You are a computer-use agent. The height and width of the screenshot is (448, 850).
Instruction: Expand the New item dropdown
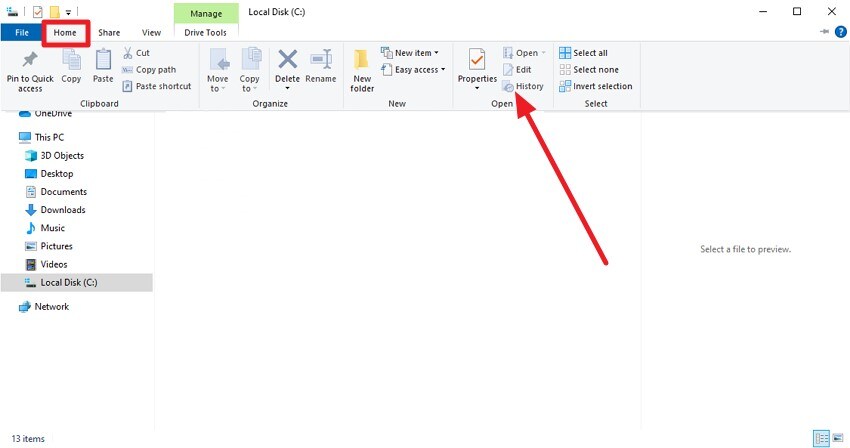pos(410,53)
